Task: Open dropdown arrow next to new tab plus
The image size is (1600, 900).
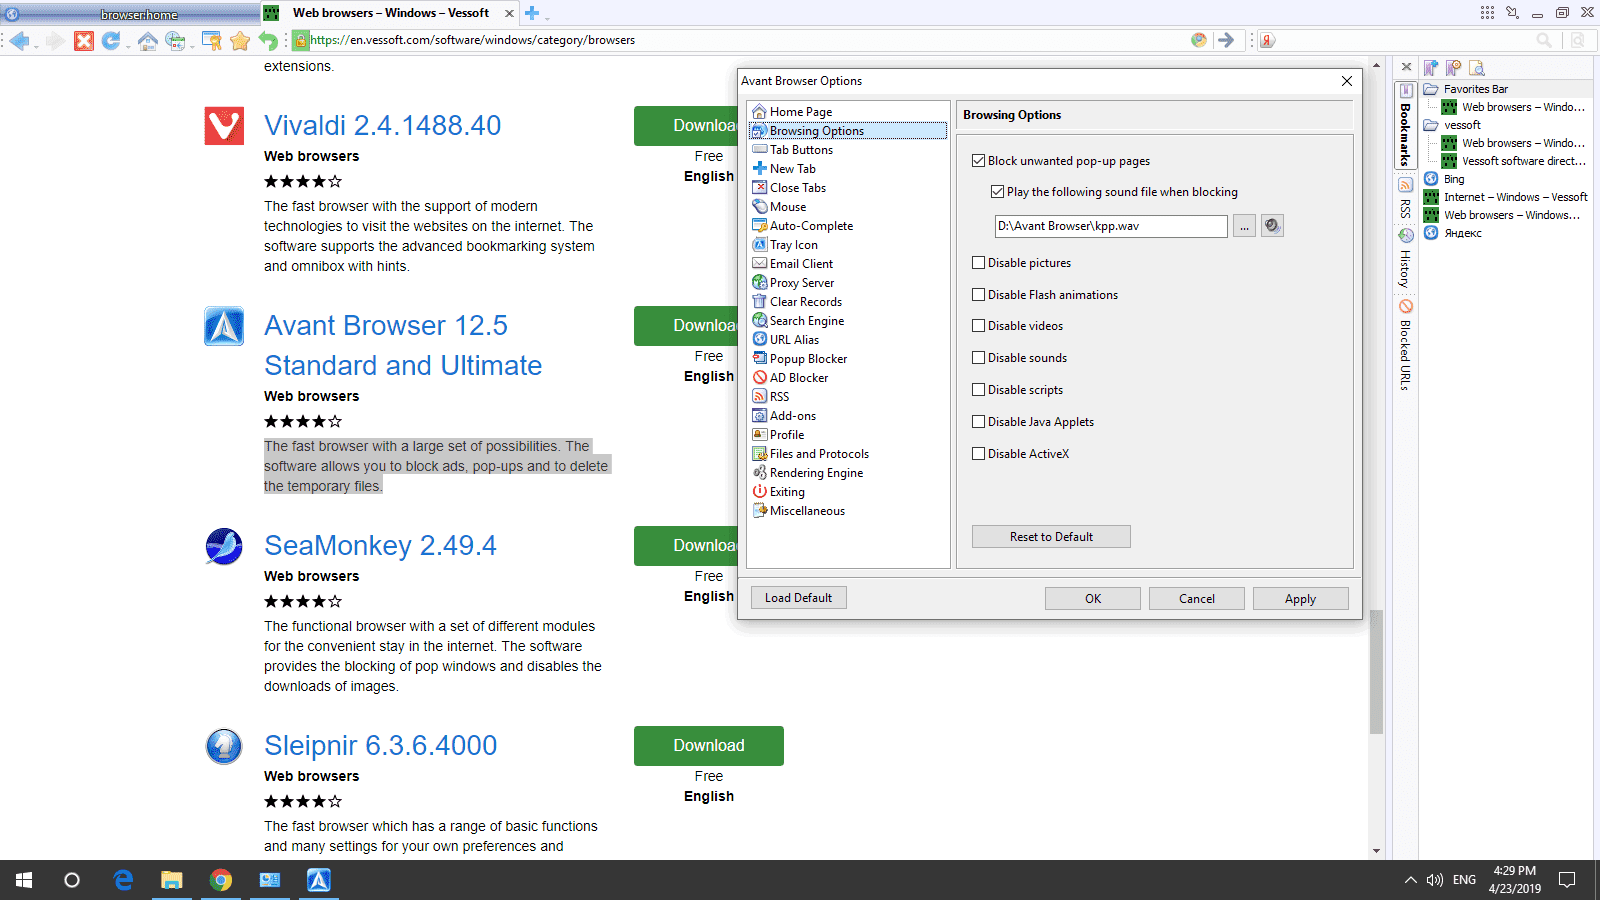Action: [x=547, y=17]
